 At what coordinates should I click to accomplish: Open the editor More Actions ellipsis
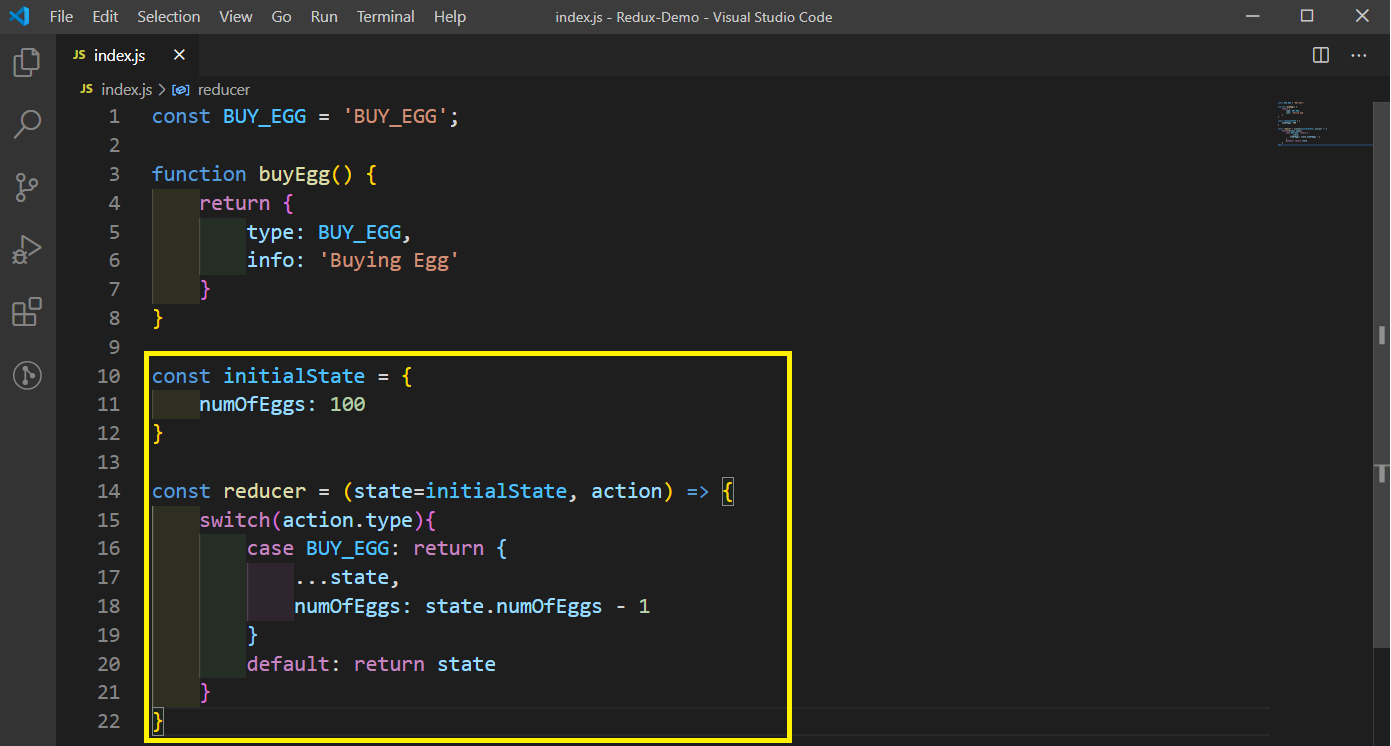coord(1359,55)
